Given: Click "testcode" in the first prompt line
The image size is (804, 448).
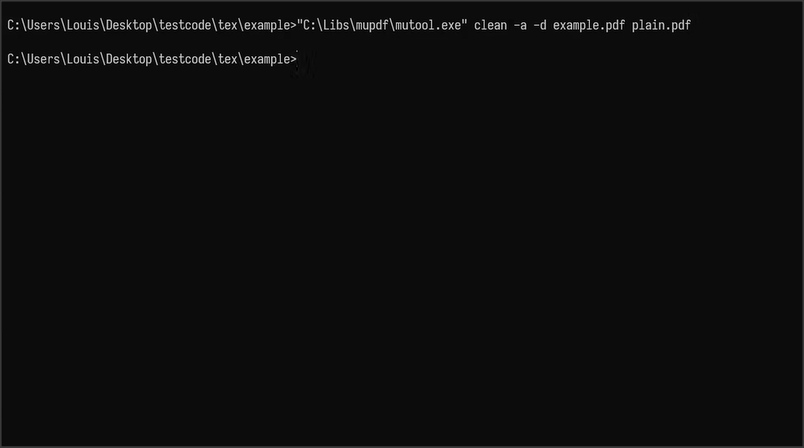Looking at the screenshot, I should point(185,25).
